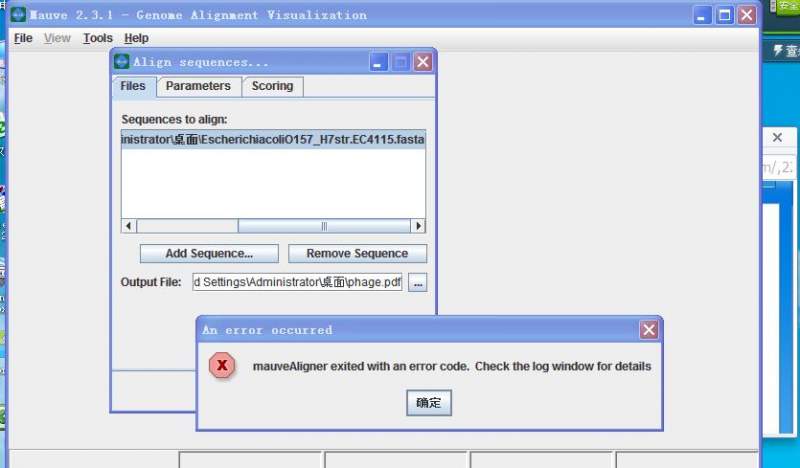Click the Align sequences window app icon

pyautogui.click(x=121, y=62)
